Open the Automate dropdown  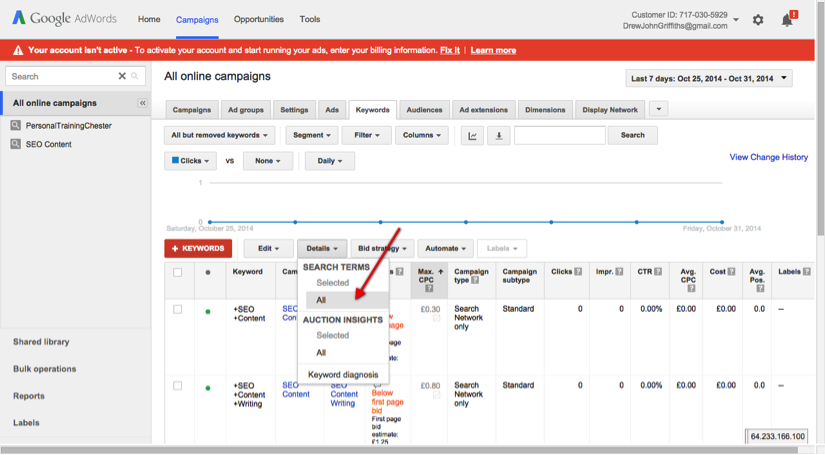click(445, 248)
